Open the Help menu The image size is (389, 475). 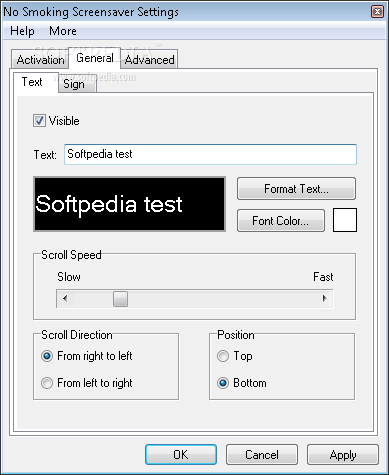coord(22,31)
